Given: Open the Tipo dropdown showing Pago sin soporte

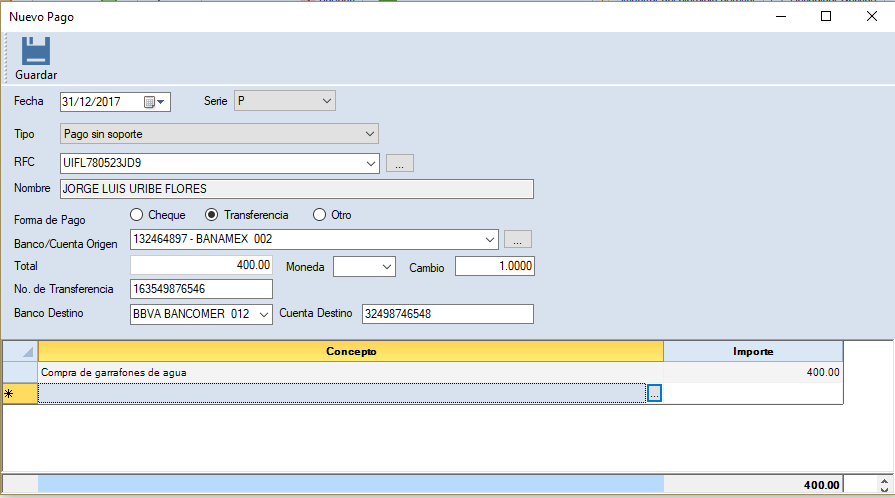Looking at the screenshot, I should pyautogui.click(x=369, y=133).
